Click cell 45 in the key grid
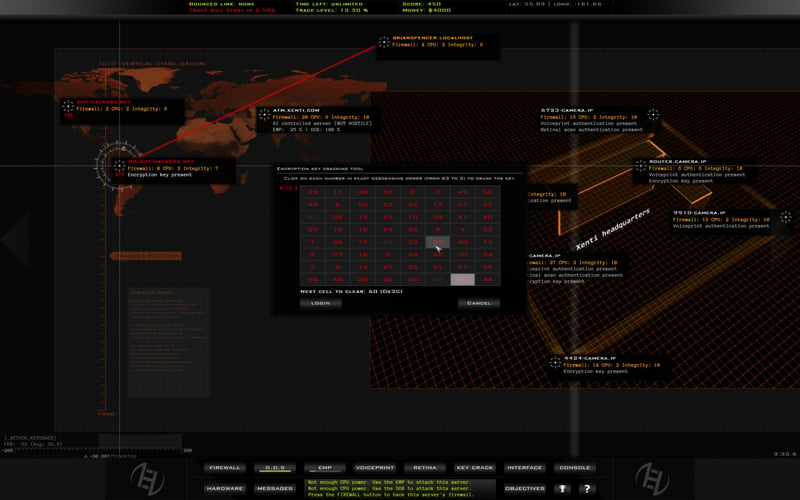This screenshot has width=800, height=500. [463, 192]
